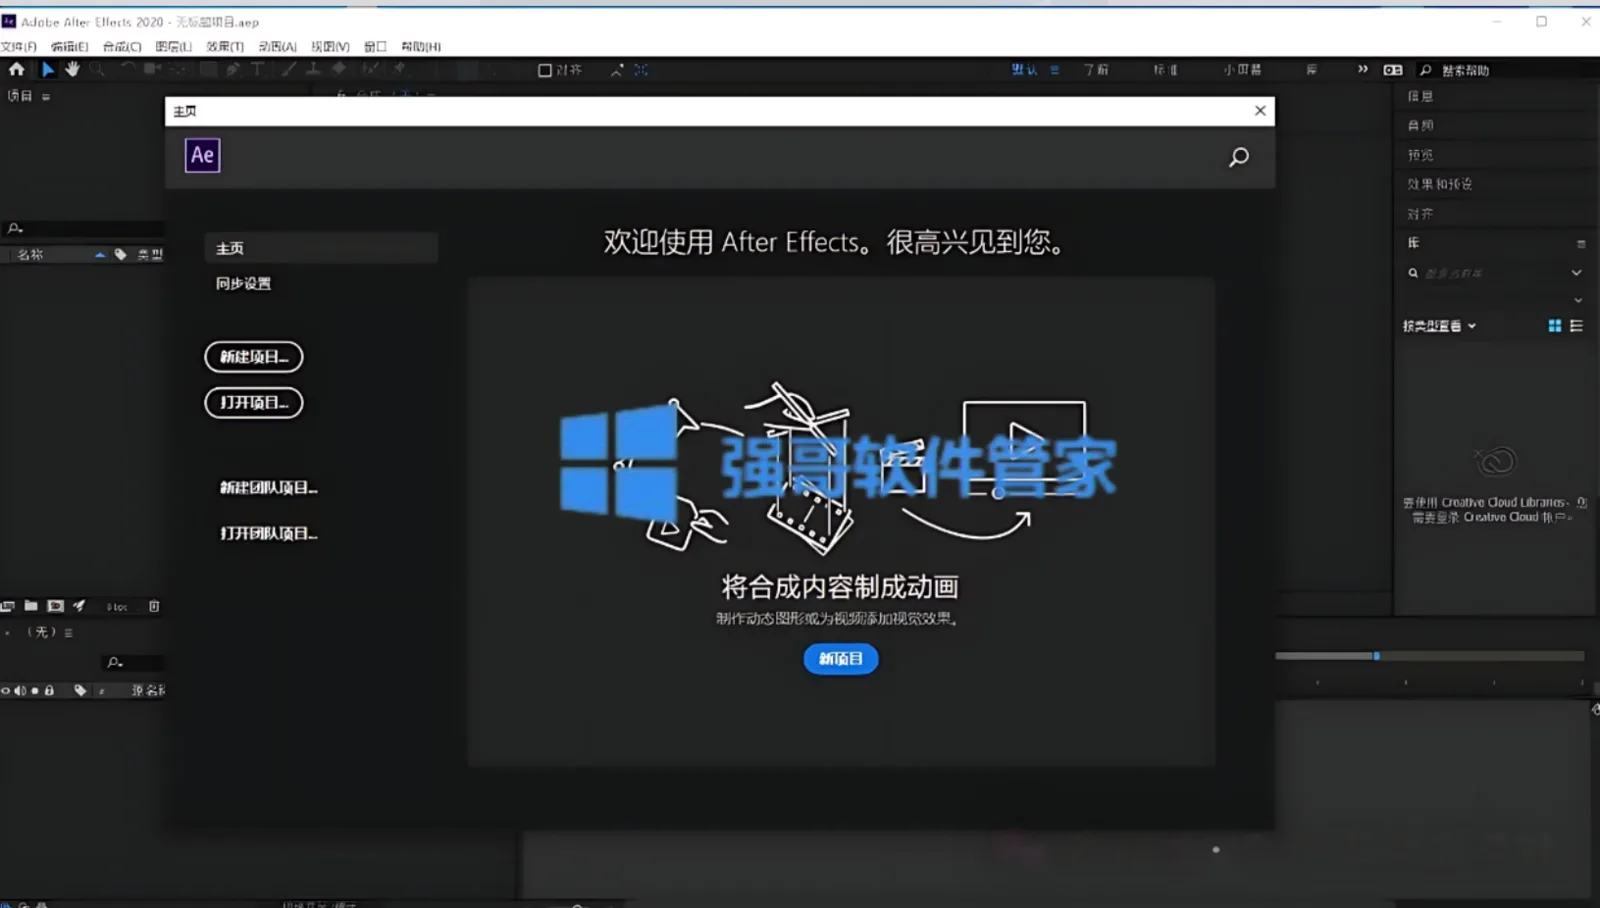Viewport: 1600px width, 908px height.
Task: Toggle the video eye switch in timeline header
Action: tap(6, 690)
